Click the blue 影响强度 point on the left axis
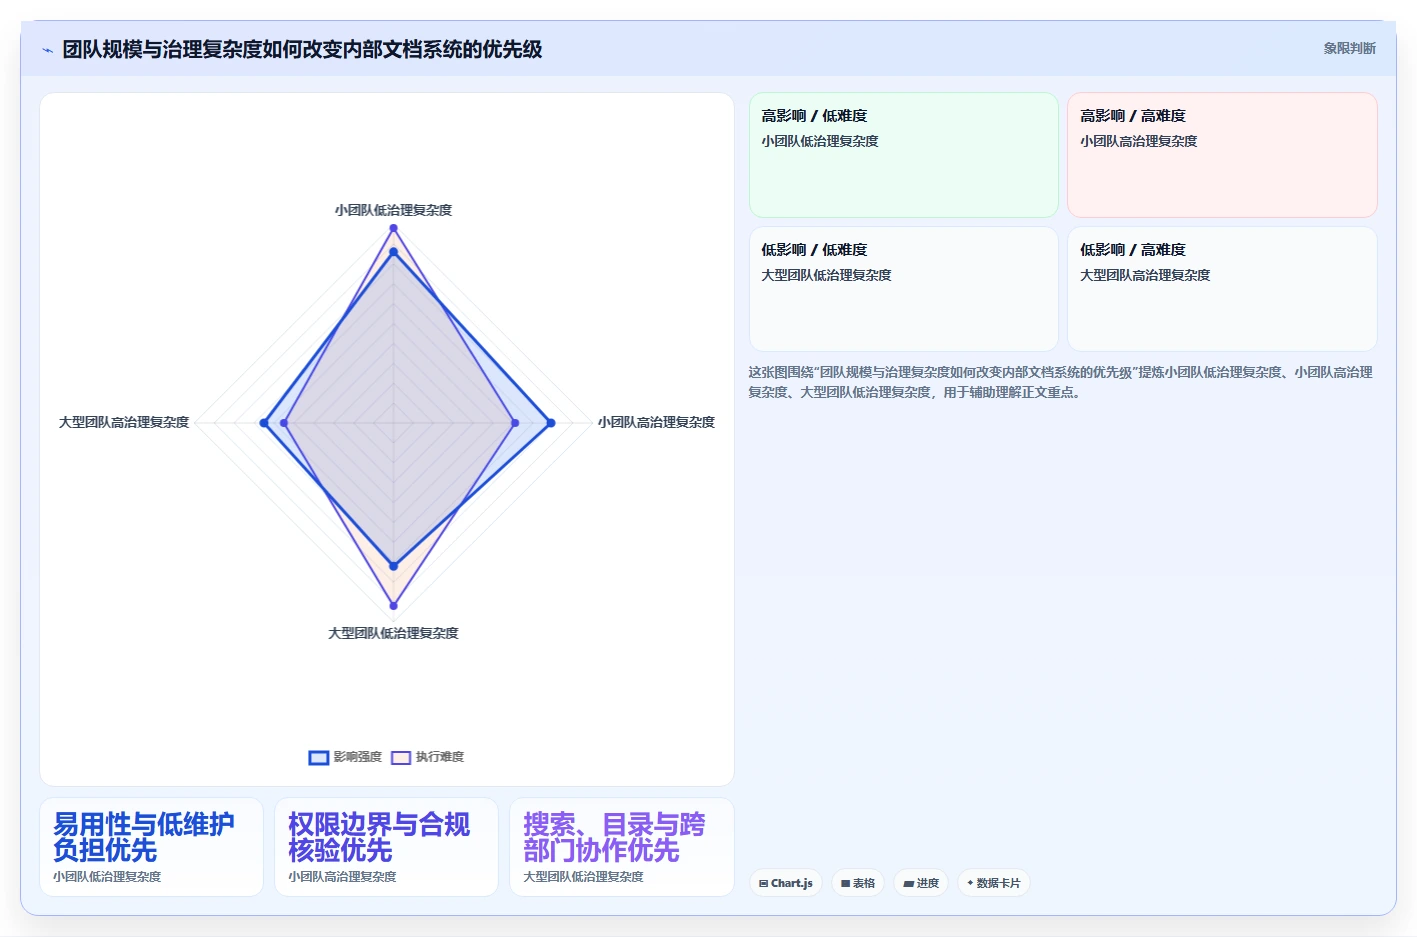1417x937 pixels. pos(264,423)
